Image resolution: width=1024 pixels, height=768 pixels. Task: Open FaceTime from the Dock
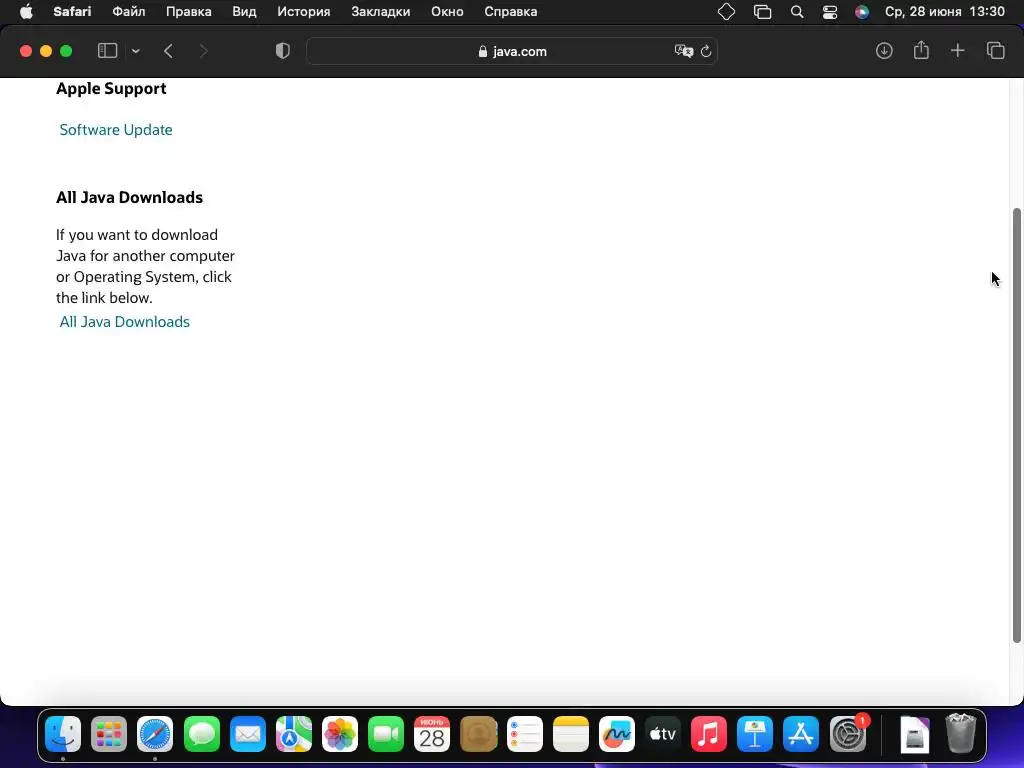(386, 735)
